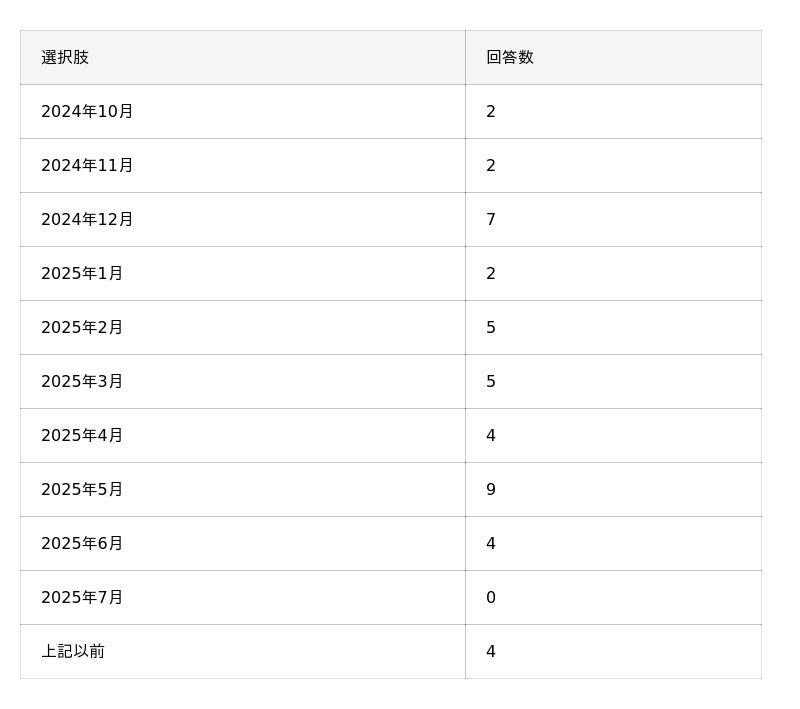Click the 上記以前 option cell

[x=73, y=652]
